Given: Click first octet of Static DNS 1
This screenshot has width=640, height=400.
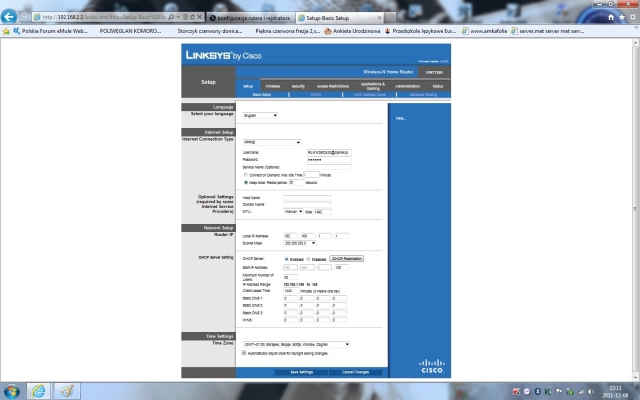Looking at the screenshot, I should click(290, 298).
